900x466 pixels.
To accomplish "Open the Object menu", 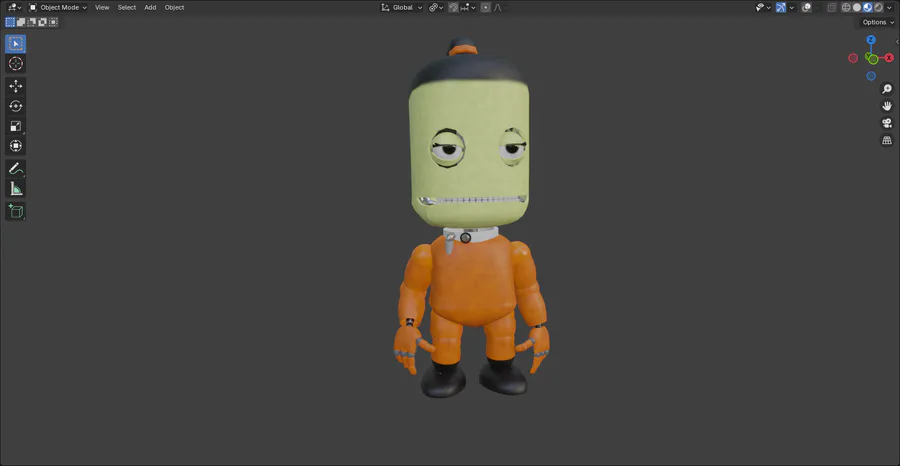I will [174, 7].
